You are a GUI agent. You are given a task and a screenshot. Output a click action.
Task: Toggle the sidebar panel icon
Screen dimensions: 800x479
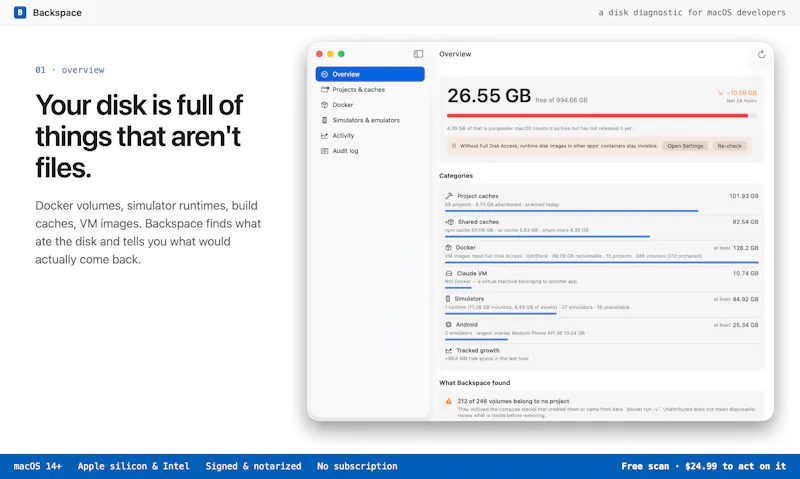[418, 54]
